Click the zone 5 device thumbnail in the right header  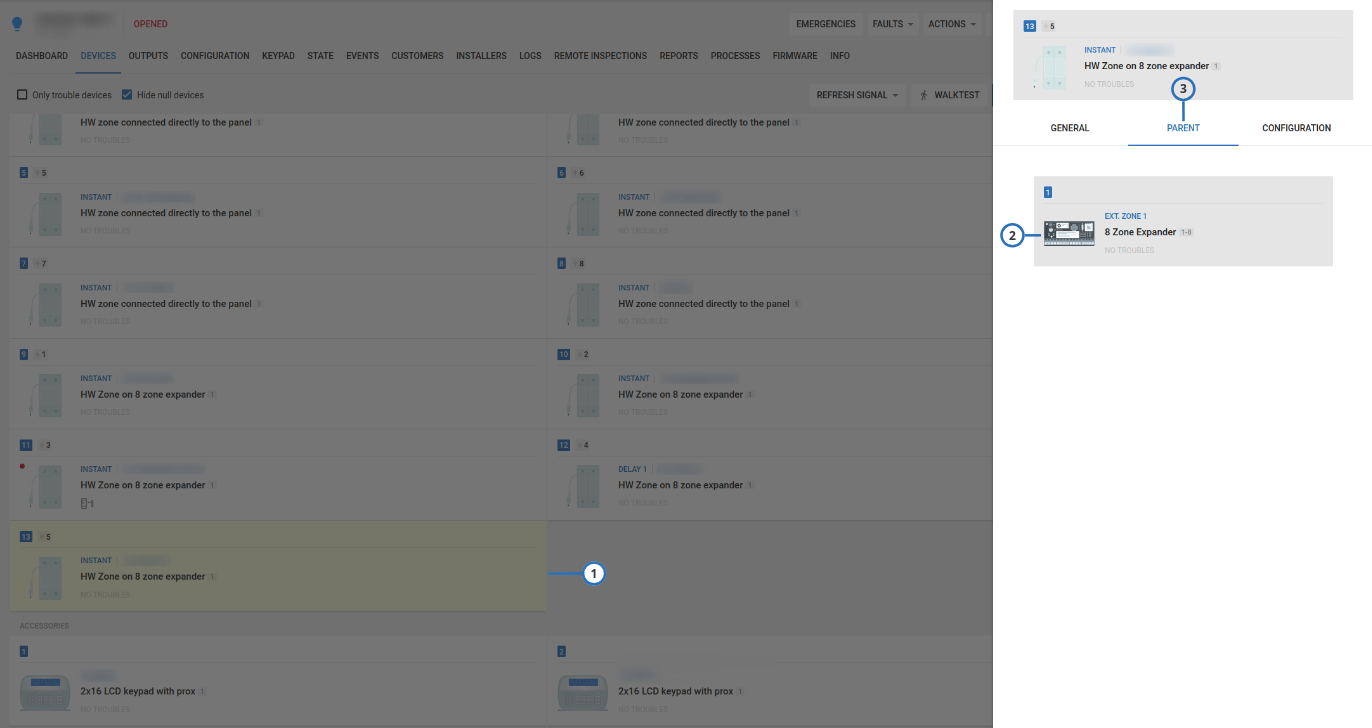pyautogui.click(x=1052, y=67)
